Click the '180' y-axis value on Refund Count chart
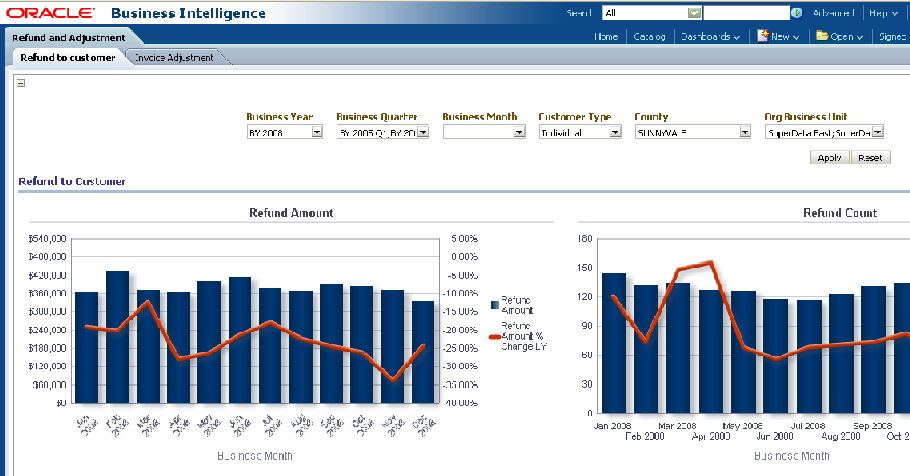Image resolution: width=910 pixels, height=476 pixels. coord(585,239)
